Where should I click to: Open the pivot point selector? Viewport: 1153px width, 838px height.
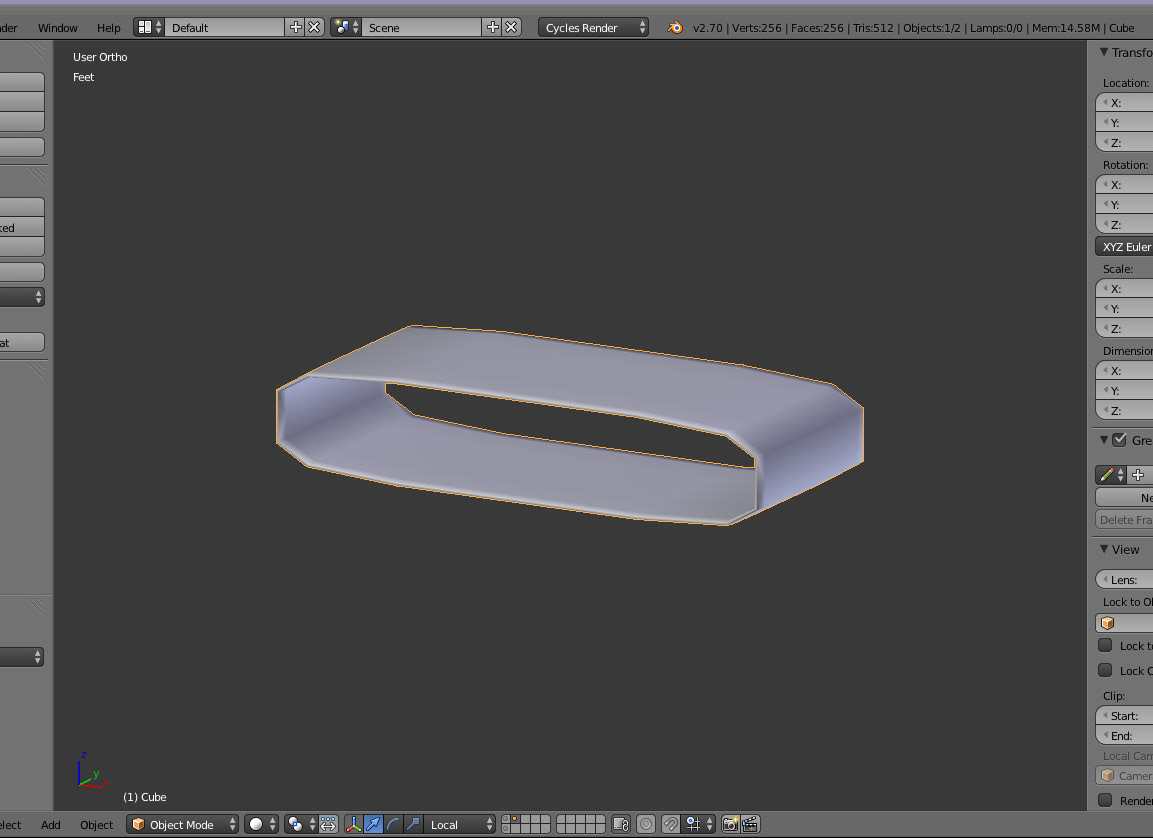300,824
